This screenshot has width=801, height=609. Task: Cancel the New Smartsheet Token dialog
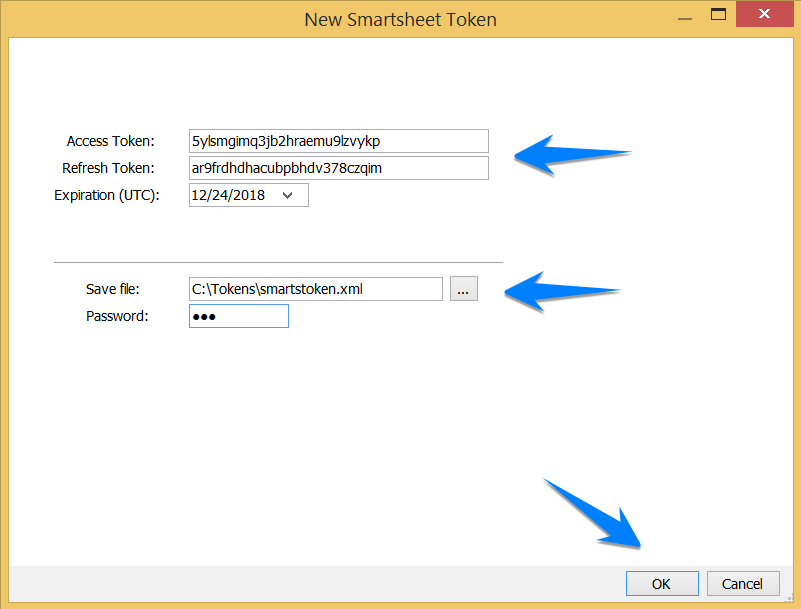(x=743, y=583)
